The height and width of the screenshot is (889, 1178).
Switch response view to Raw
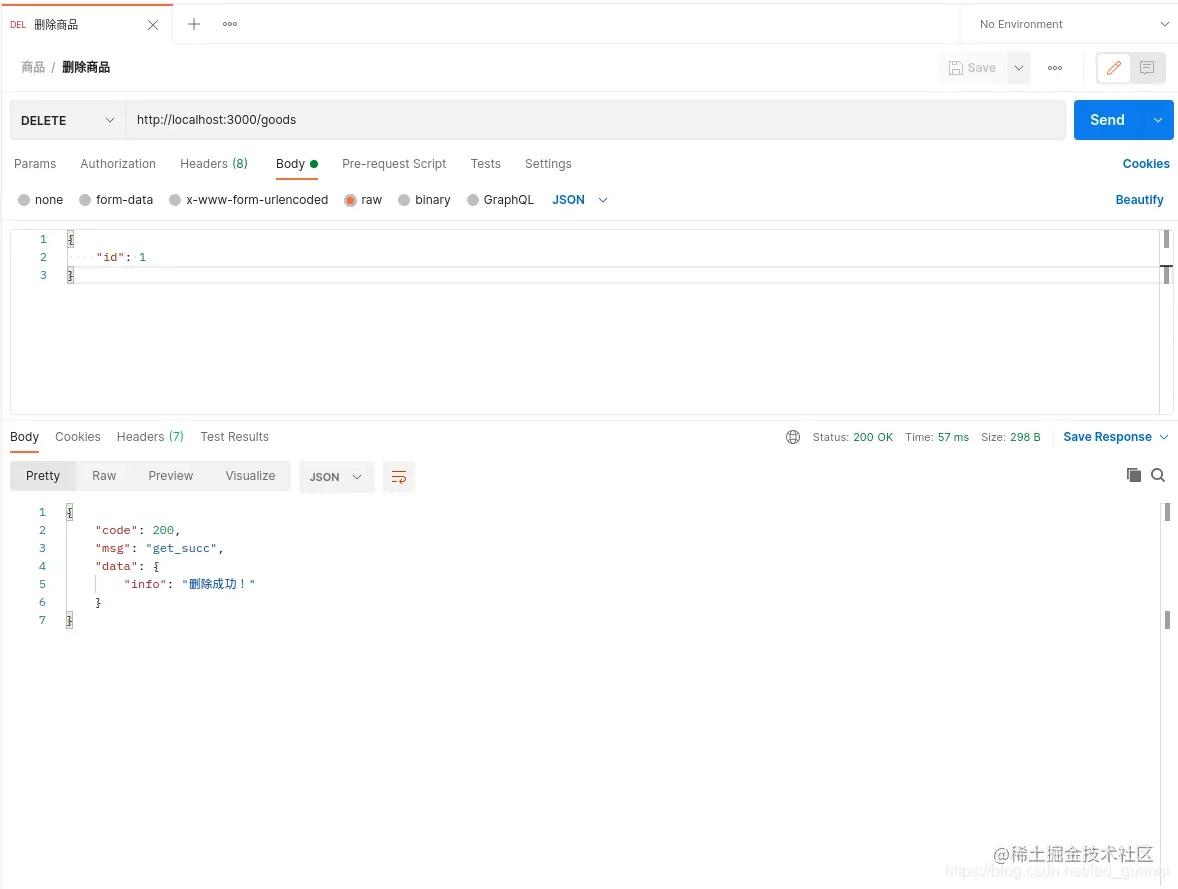point(104,476)
